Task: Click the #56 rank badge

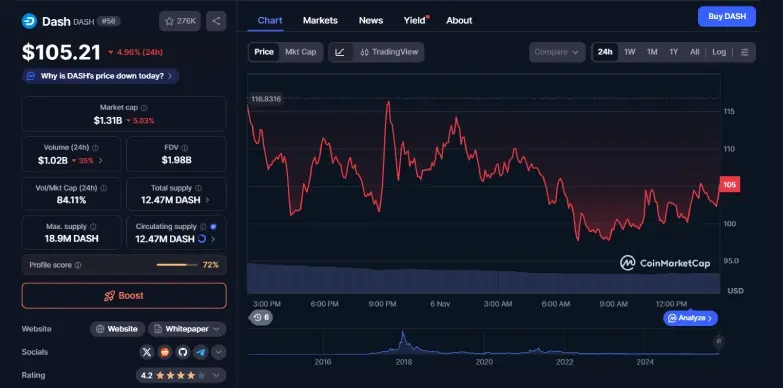Action: coord(108,21)
